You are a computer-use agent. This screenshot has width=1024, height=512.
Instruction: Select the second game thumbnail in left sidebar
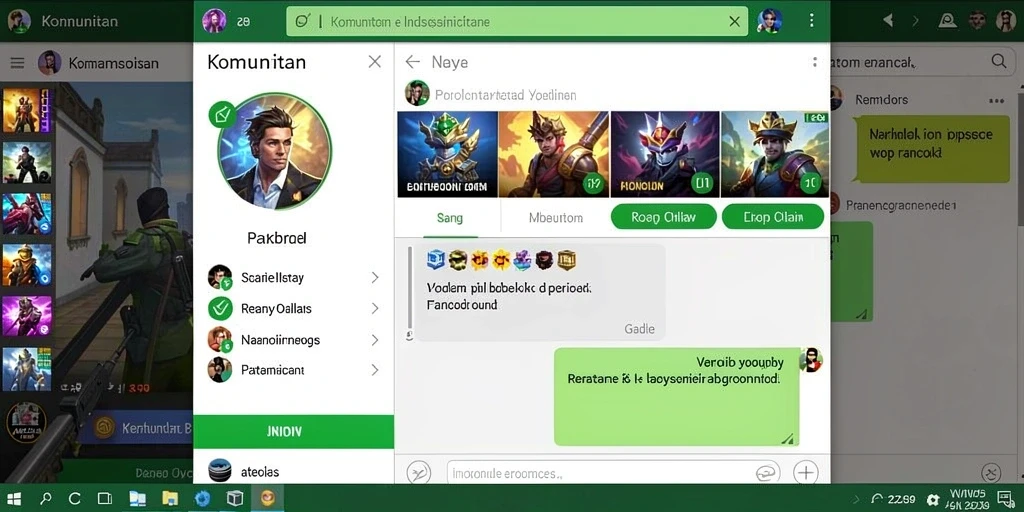(27, 163)
